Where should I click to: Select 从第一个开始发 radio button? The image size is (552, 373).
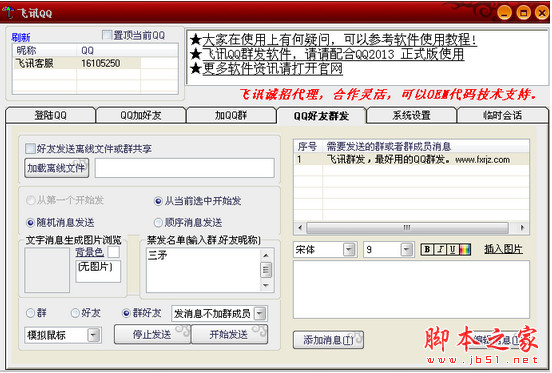click(31, 201)
